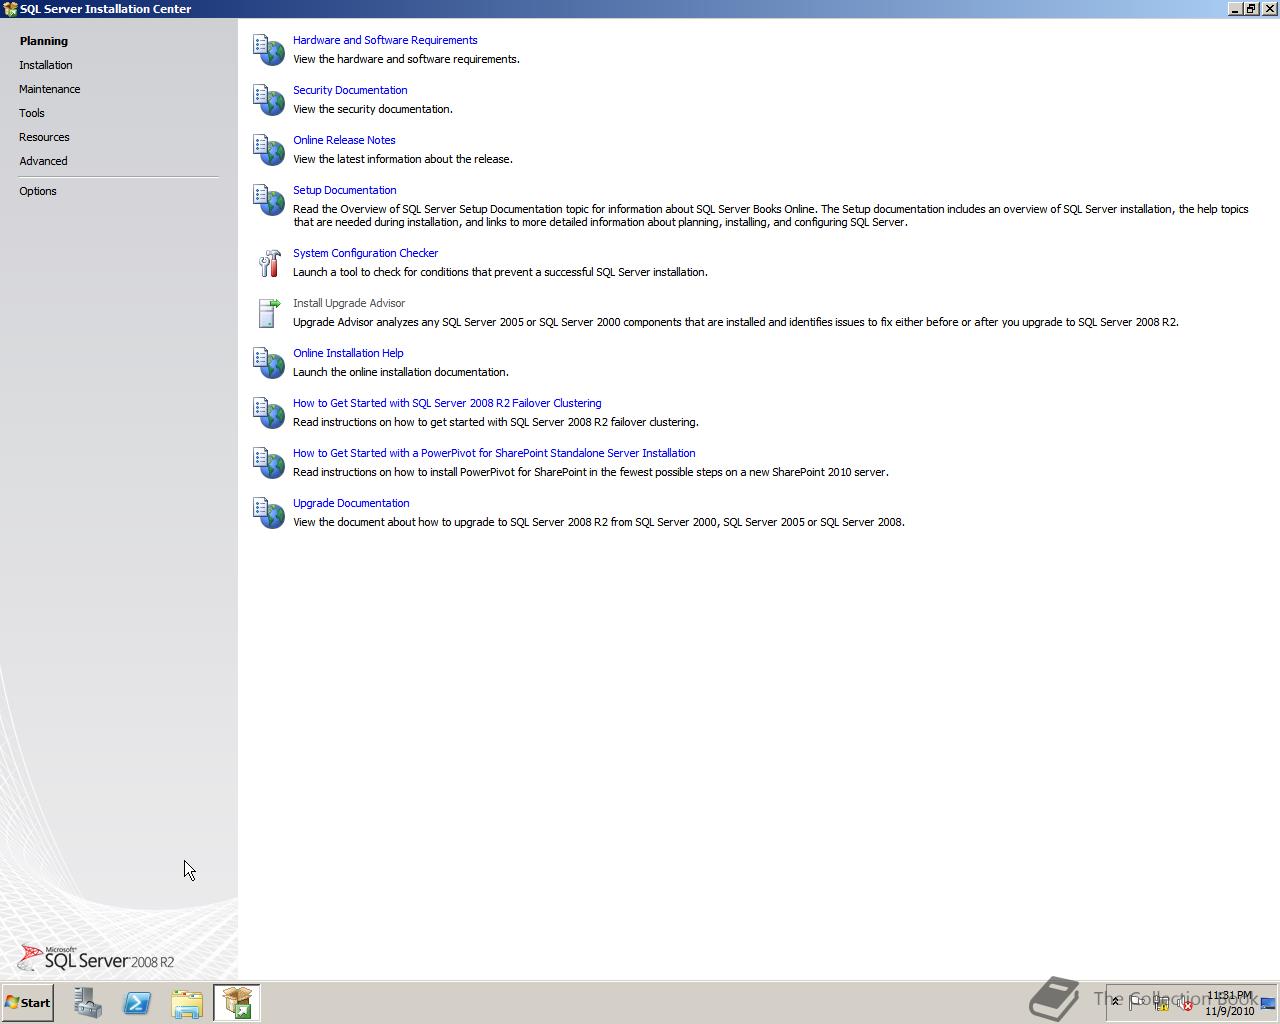Open the Resources category
Image resolution: width=1280 pixels, height=1024 pixels.
44,137
